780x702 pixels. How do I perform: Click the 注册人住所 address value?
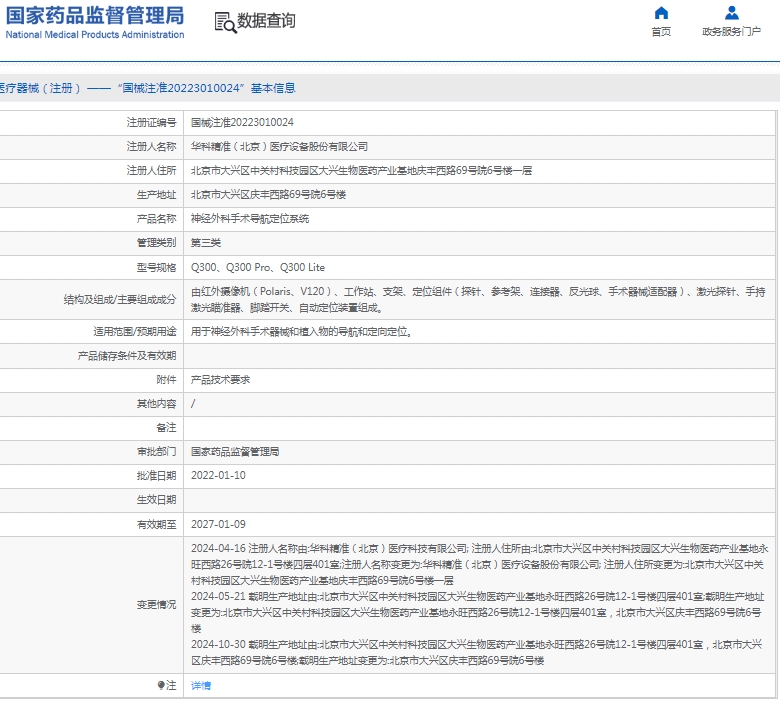click(362, 171)
